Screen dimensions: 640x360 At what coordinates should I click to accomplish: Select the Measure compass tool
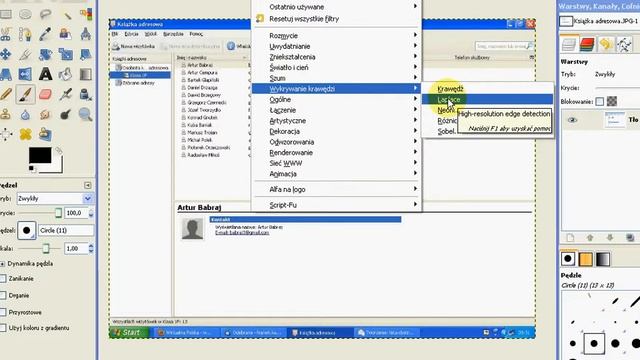point(85,34)
